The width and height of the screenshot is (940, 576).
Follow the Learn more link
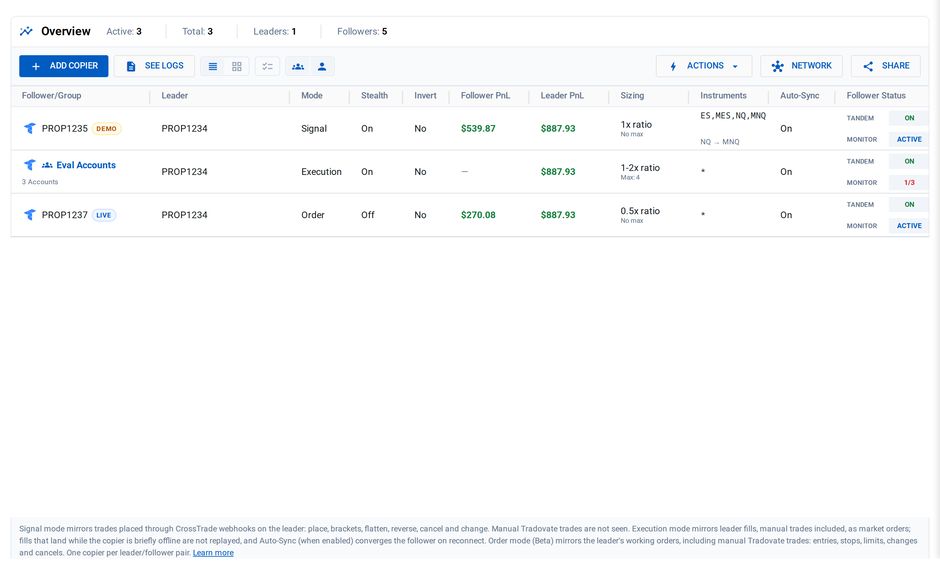pos(213,553)
